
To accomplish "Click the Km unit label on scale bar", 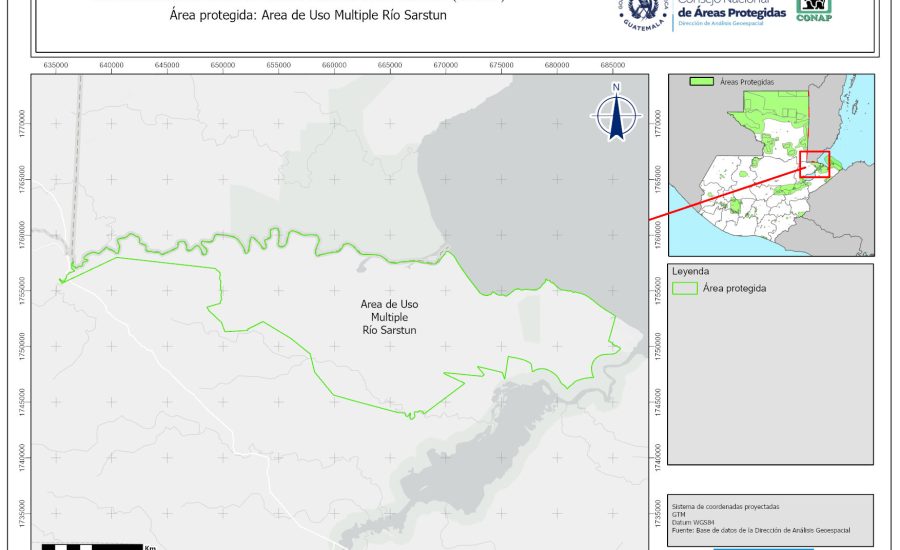I will [x=150, y=546].
